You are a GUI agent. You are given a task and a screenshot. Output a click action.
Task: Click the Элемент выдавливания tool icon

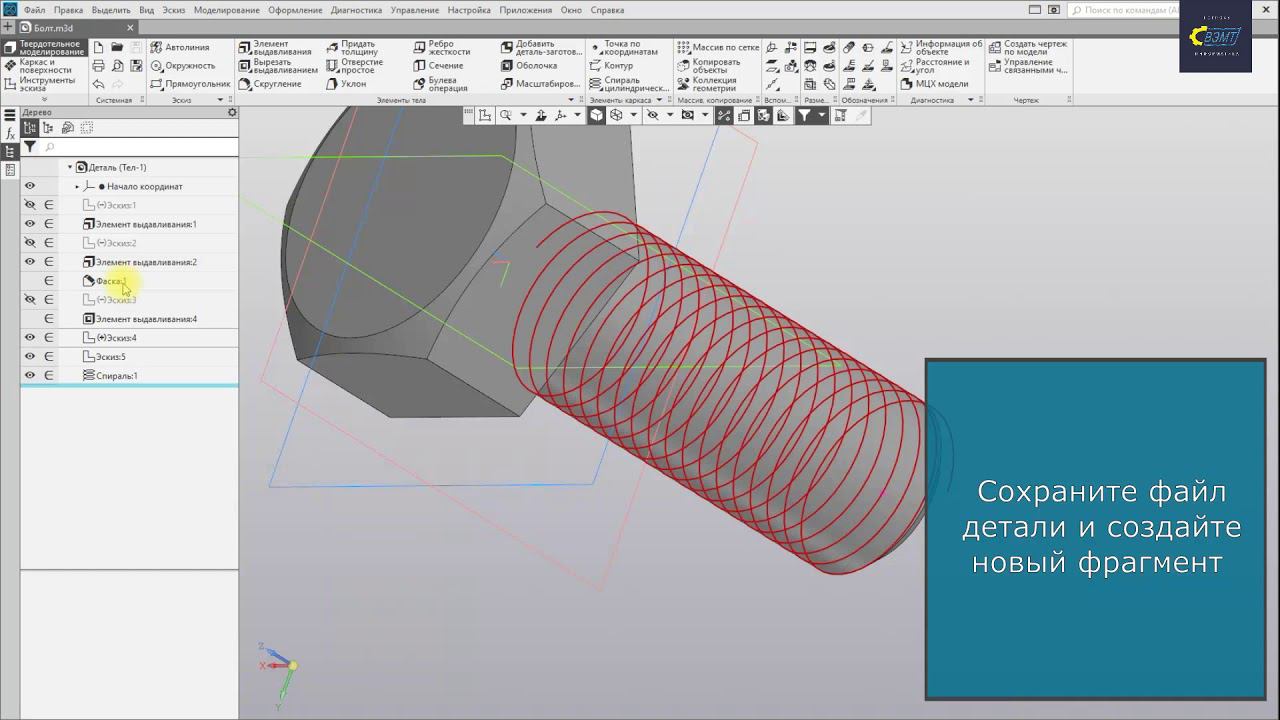[x=245, y=47]
